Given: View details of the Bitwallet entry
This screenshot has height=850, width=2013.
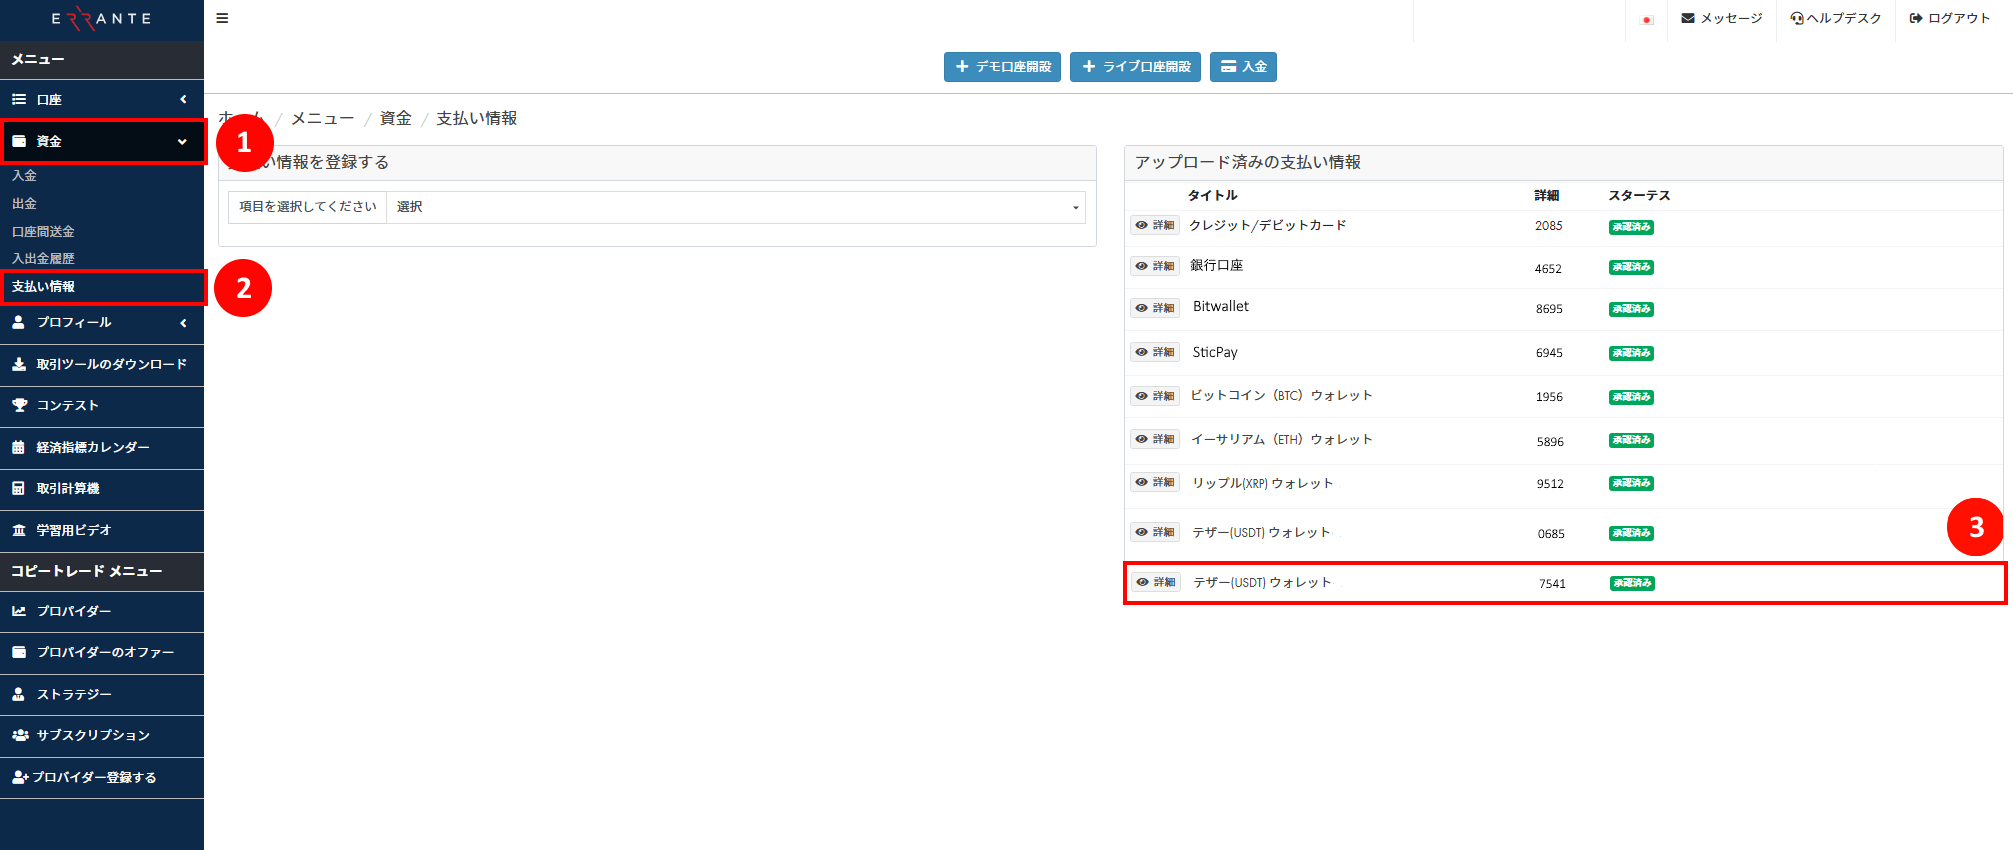Looking at the screenshot, I should pyautogui.click(x=1154, y=308).
